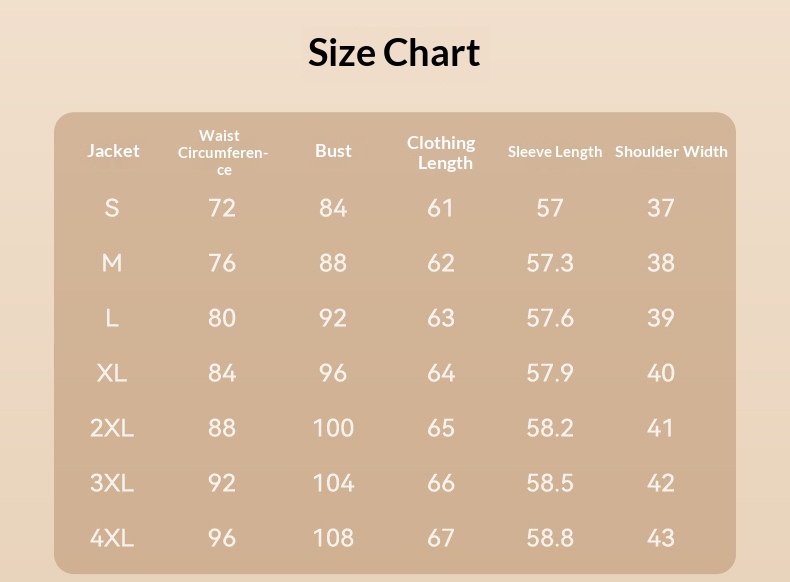Select the Sleeve Length header

(555, 152)
